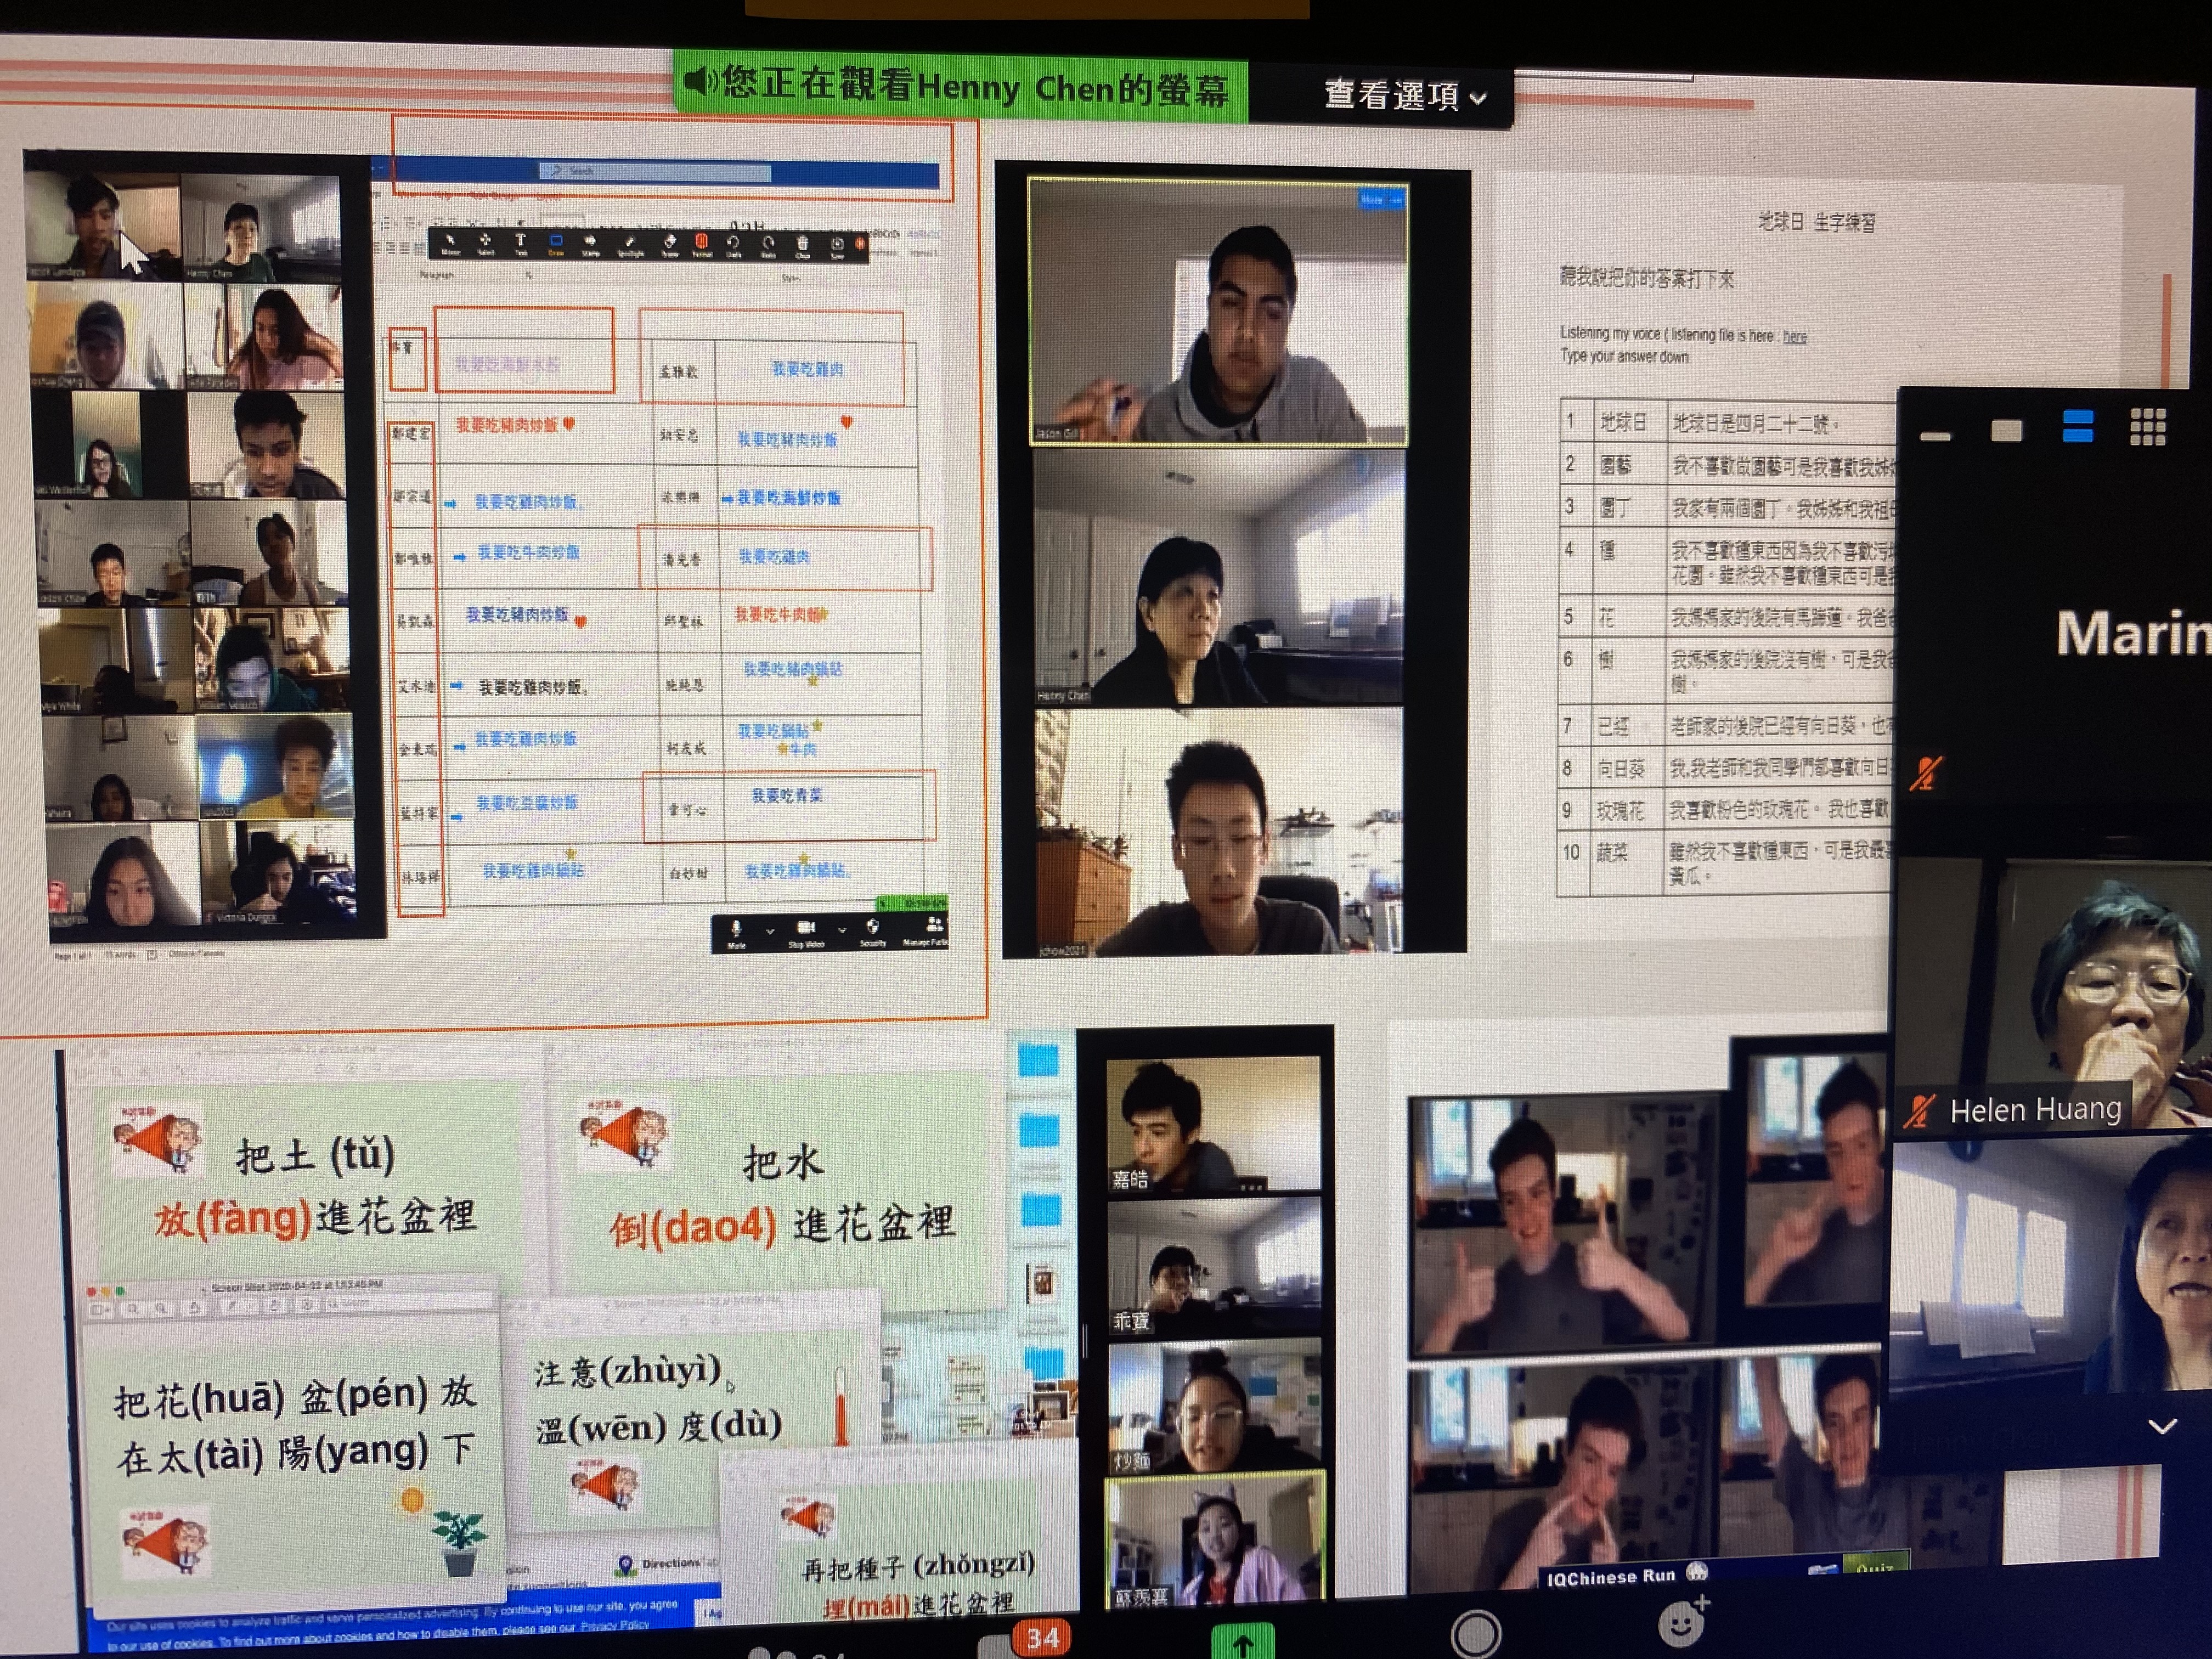Select the single active speaker thumbnail view
This screenshot has width=2212, height=1659.
click(2006, 430)
